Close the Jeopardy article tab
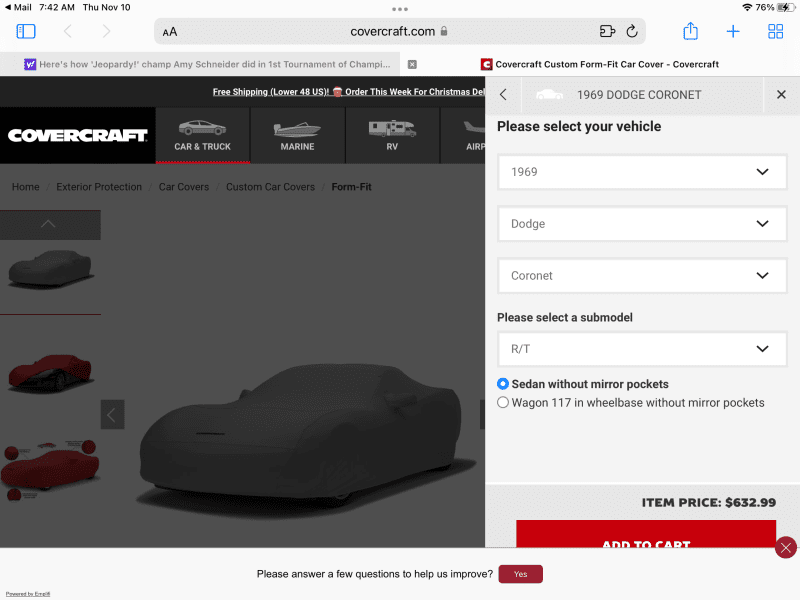 coord(412,64)
